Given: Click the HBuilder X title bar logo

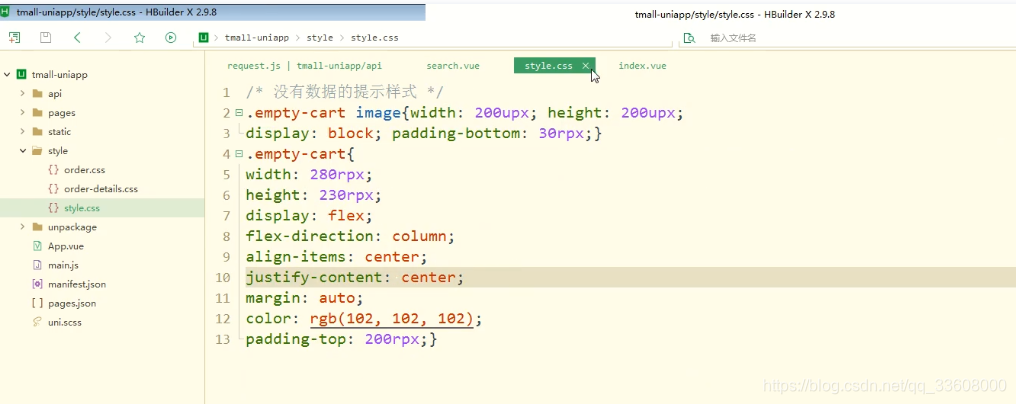Looking at the screenshot, I should [x=5, y=12].
